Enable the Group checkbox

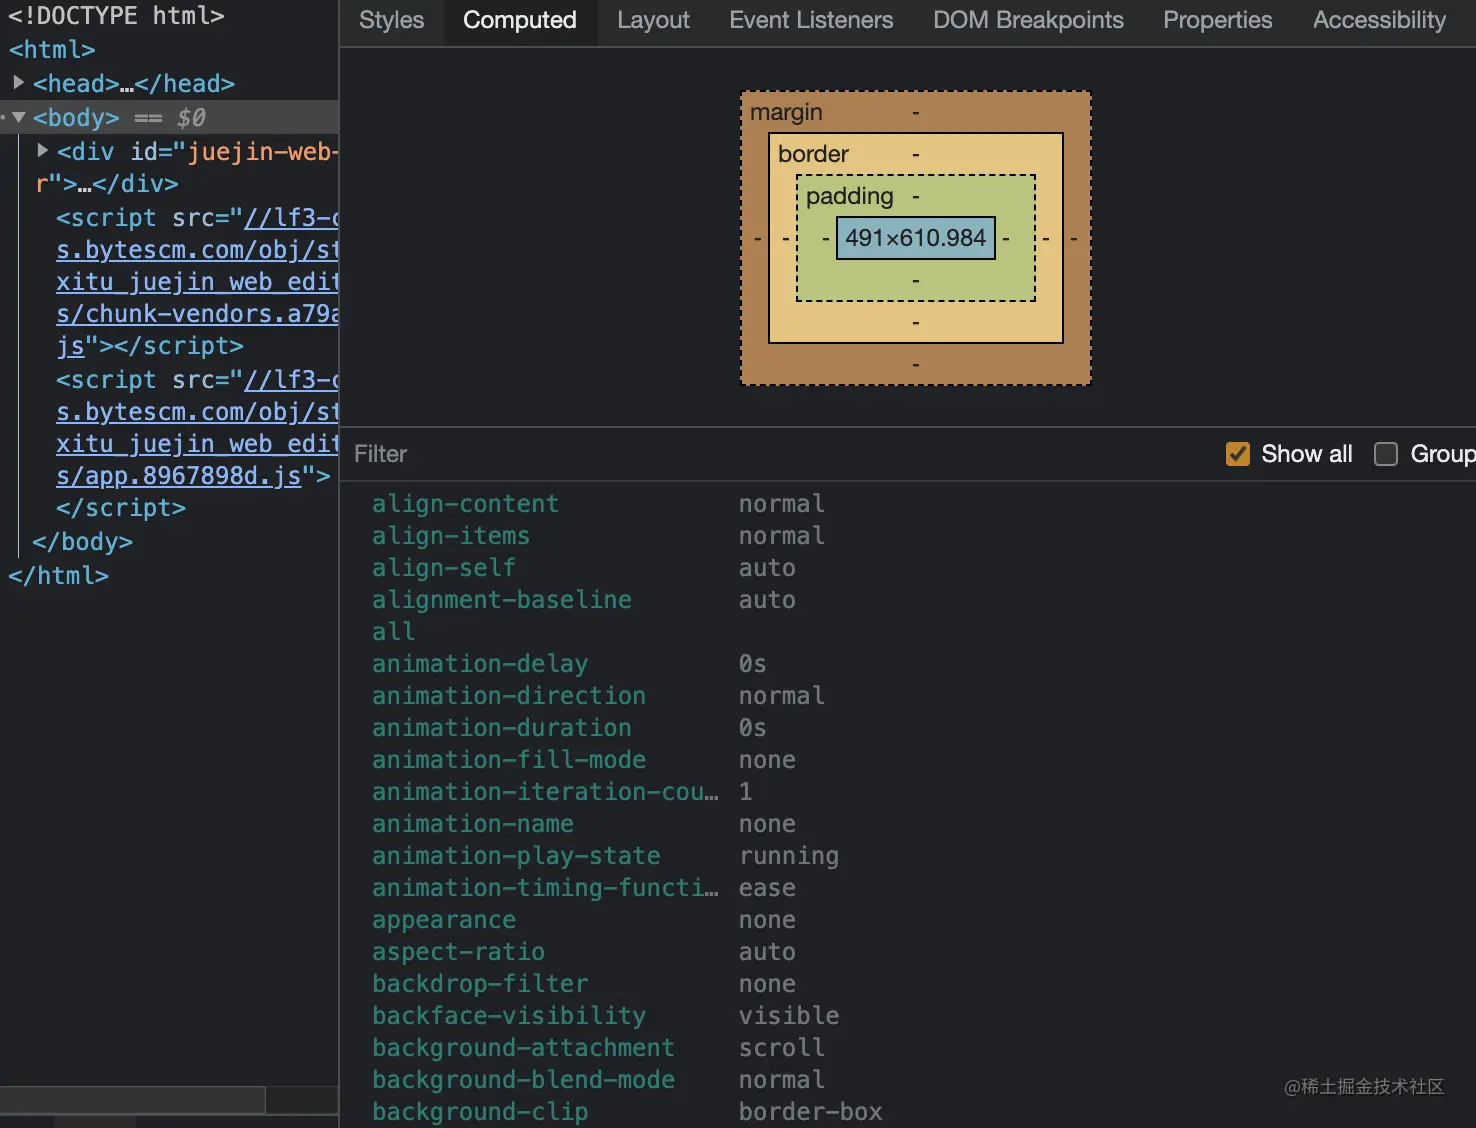(x=1386, y=454)
